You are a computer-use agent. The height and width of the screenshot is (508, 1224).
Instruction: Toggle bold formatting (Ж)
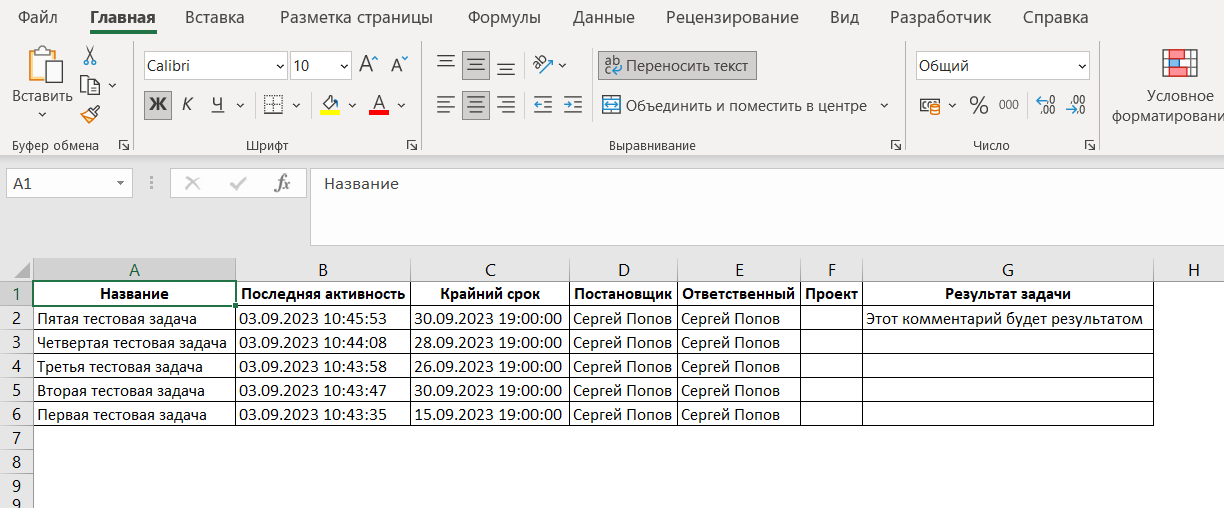[158, 105]
